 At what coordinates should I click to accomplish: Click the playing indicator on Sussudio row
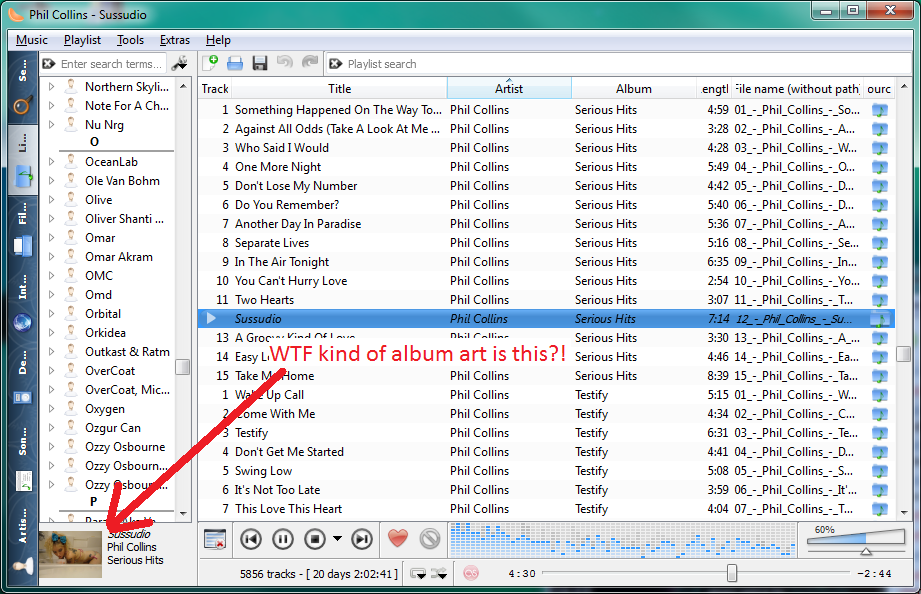pyautogui.click(x=211, y=318)
